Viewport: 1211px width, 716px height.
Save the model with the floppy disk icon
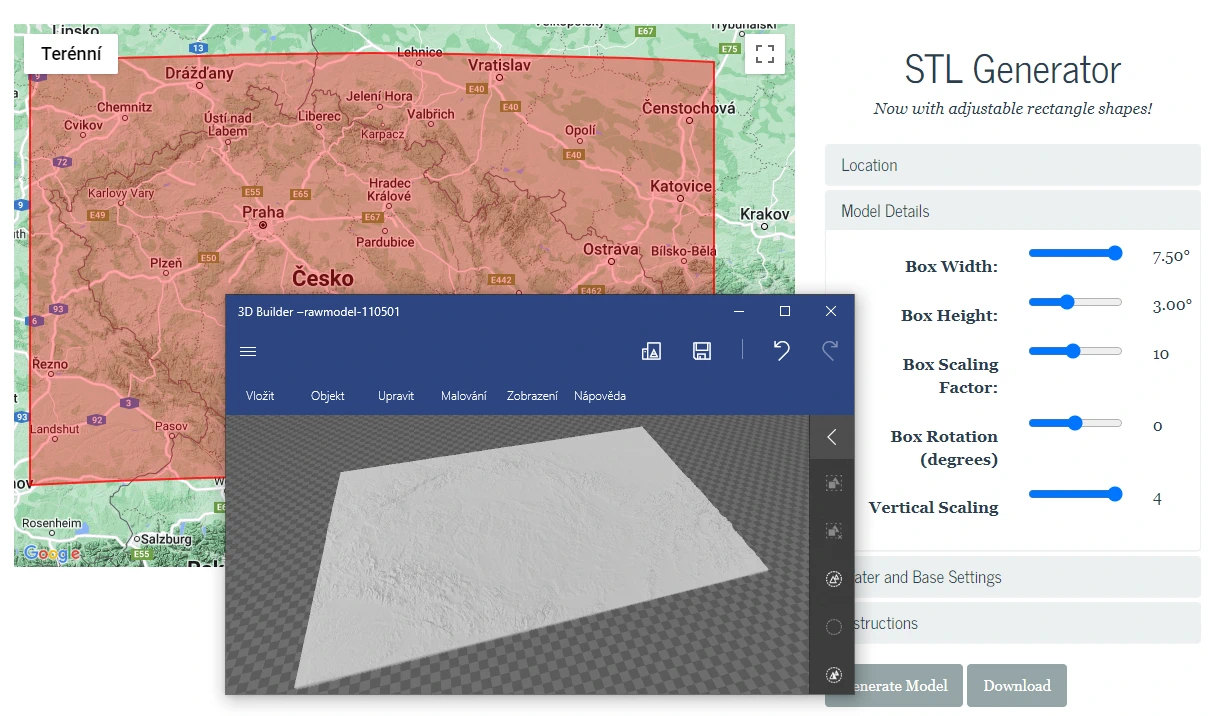click(x=702, y=351)
